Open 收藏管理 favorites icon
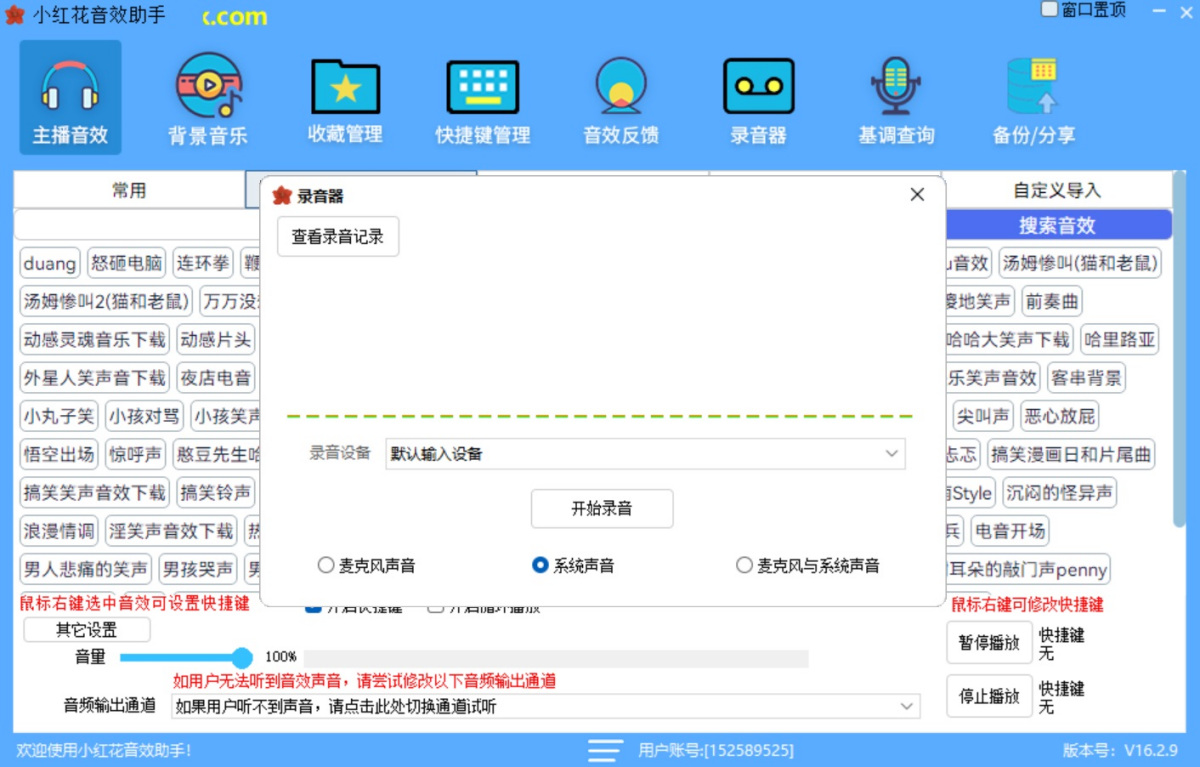Screen dimensions: 1200x767 (x=344, y=96)
